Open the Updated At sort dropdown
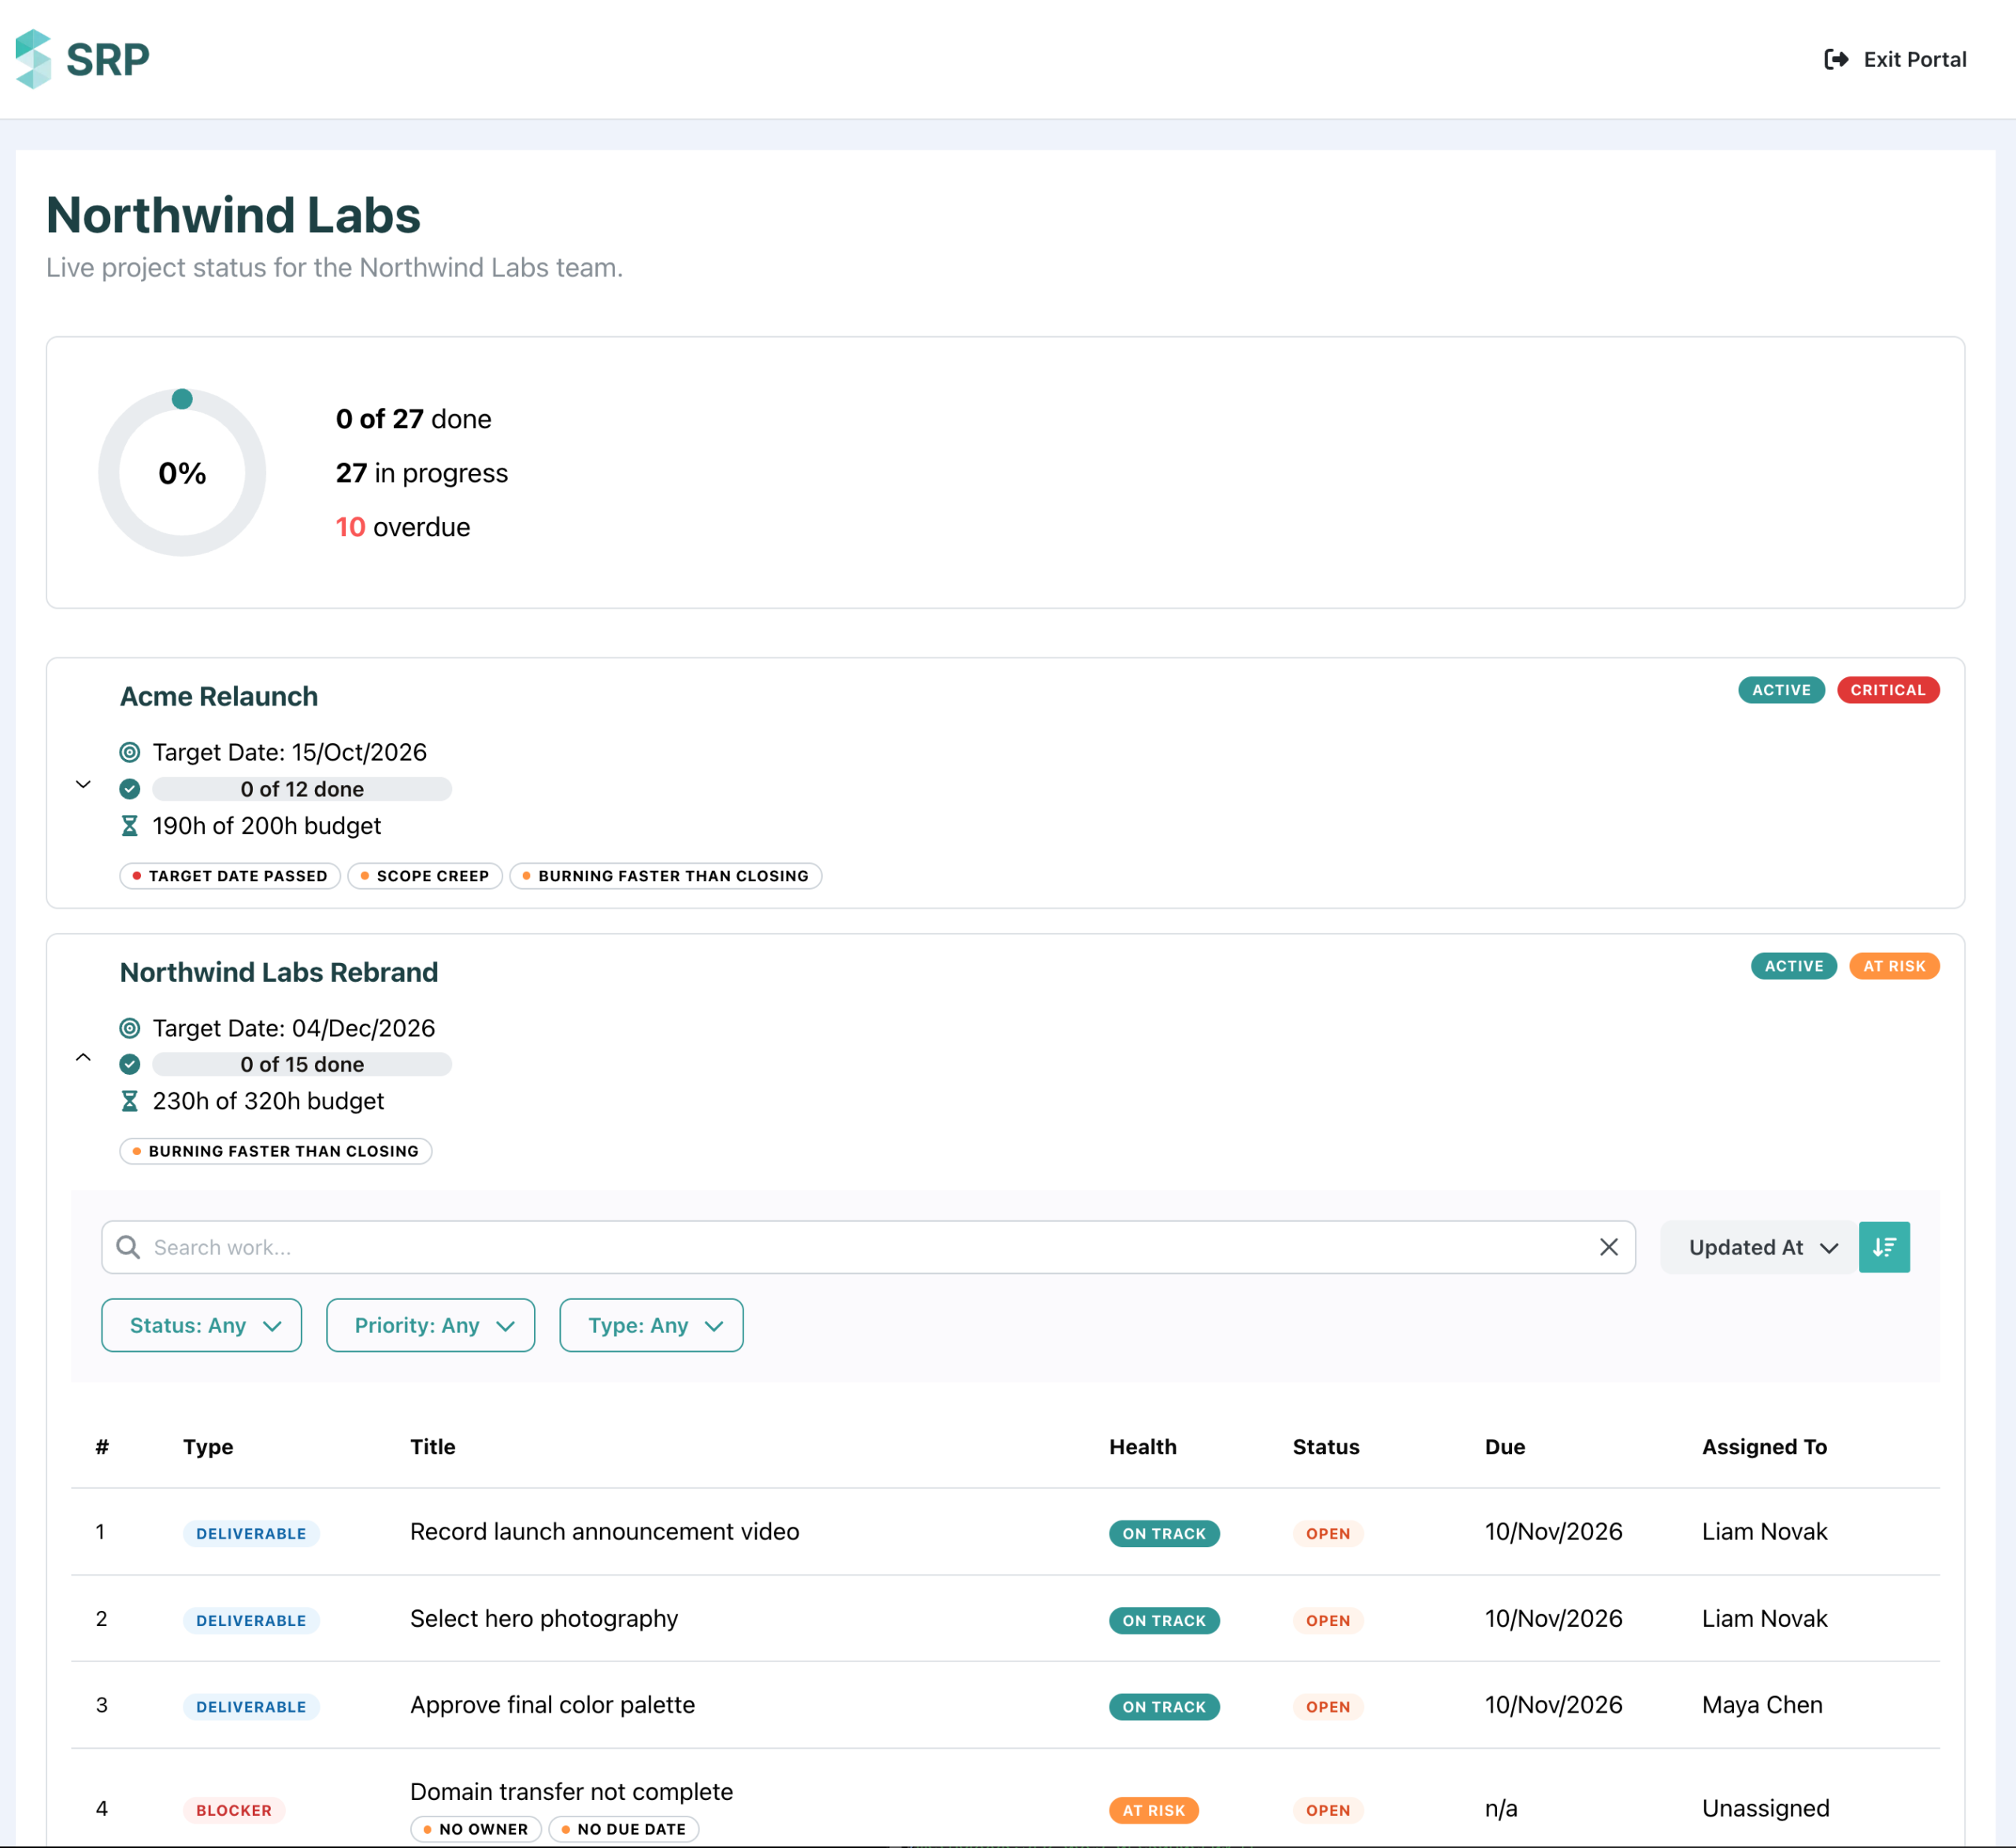 [1760, 1247]
